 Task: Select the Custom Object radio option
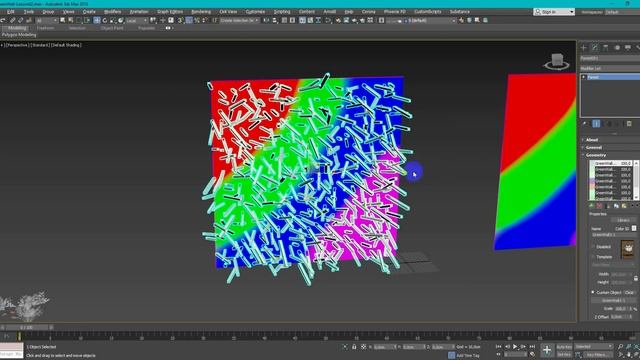tap(593, 292)
